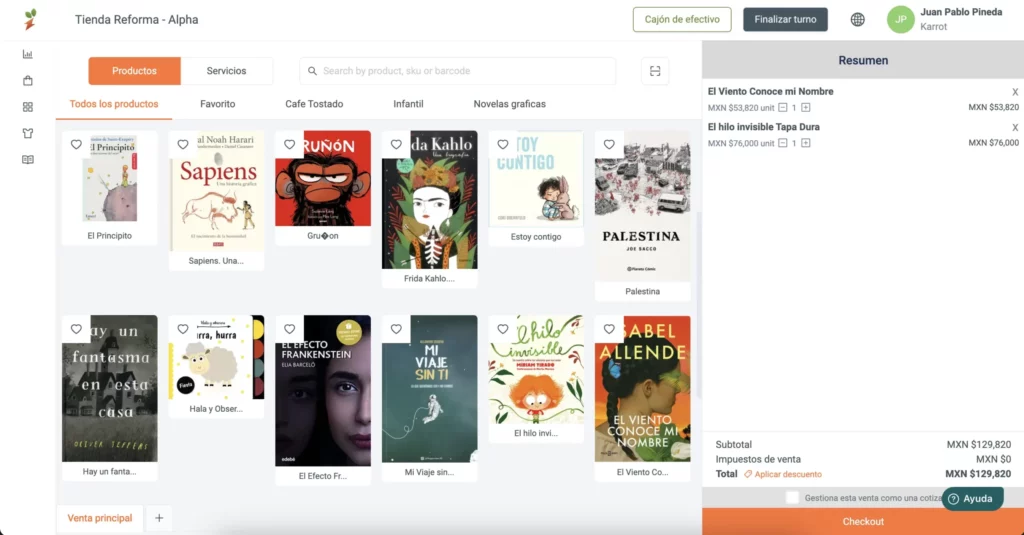Click the globe language icon

(x=857, y=20)
